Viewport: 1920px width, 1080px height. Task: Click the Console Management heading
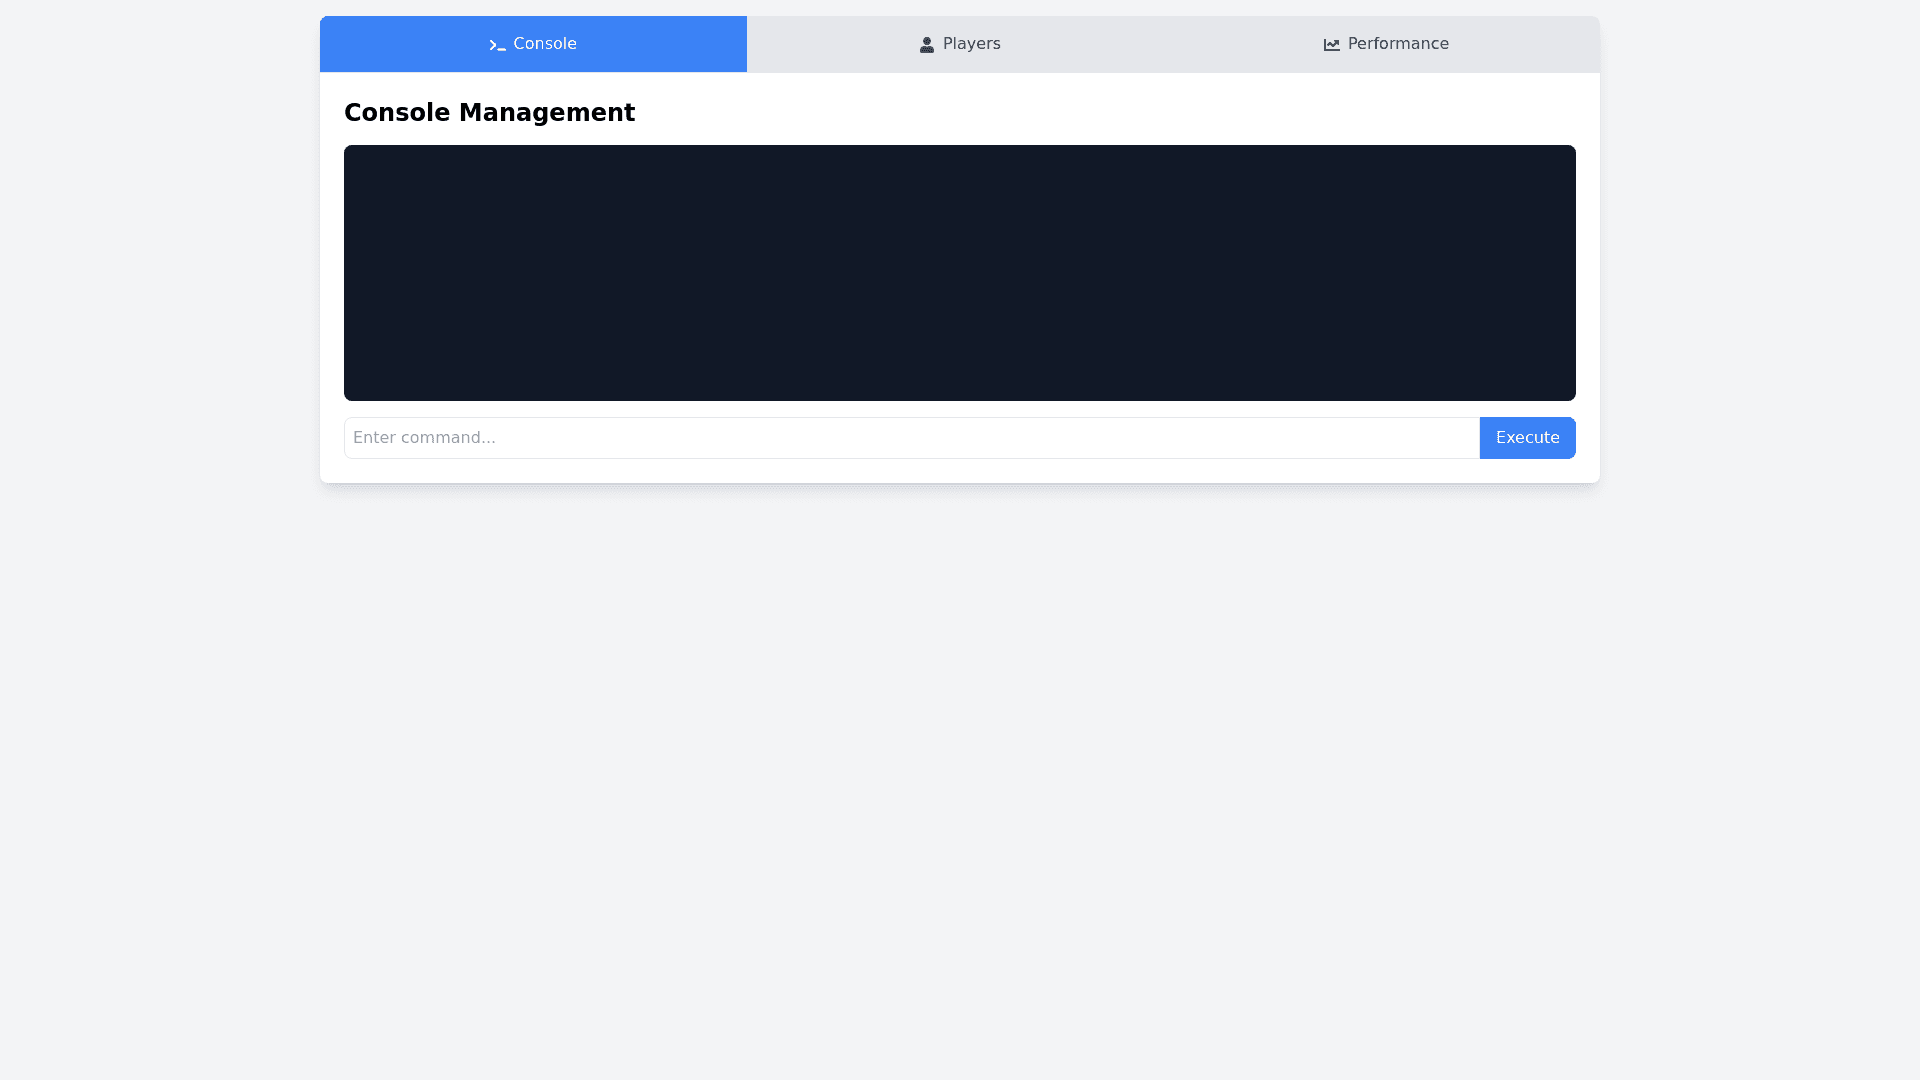(489, 112)
